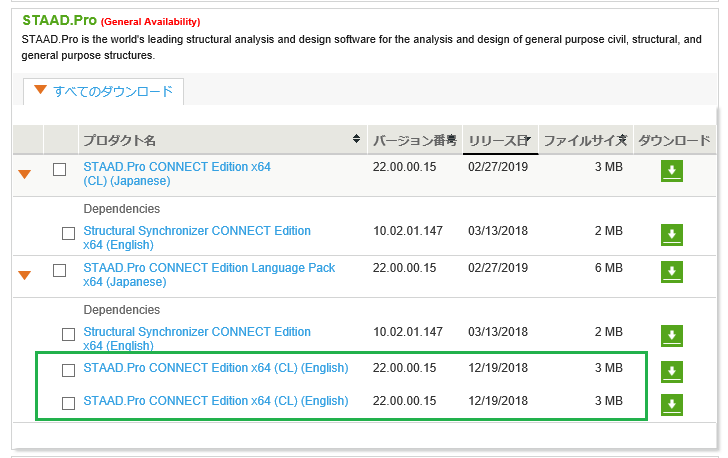The height and width of the screenshot is (458, 728).
Task: Click 12/19/2018 date in the last English row
Action: click(x=498, y=401)
